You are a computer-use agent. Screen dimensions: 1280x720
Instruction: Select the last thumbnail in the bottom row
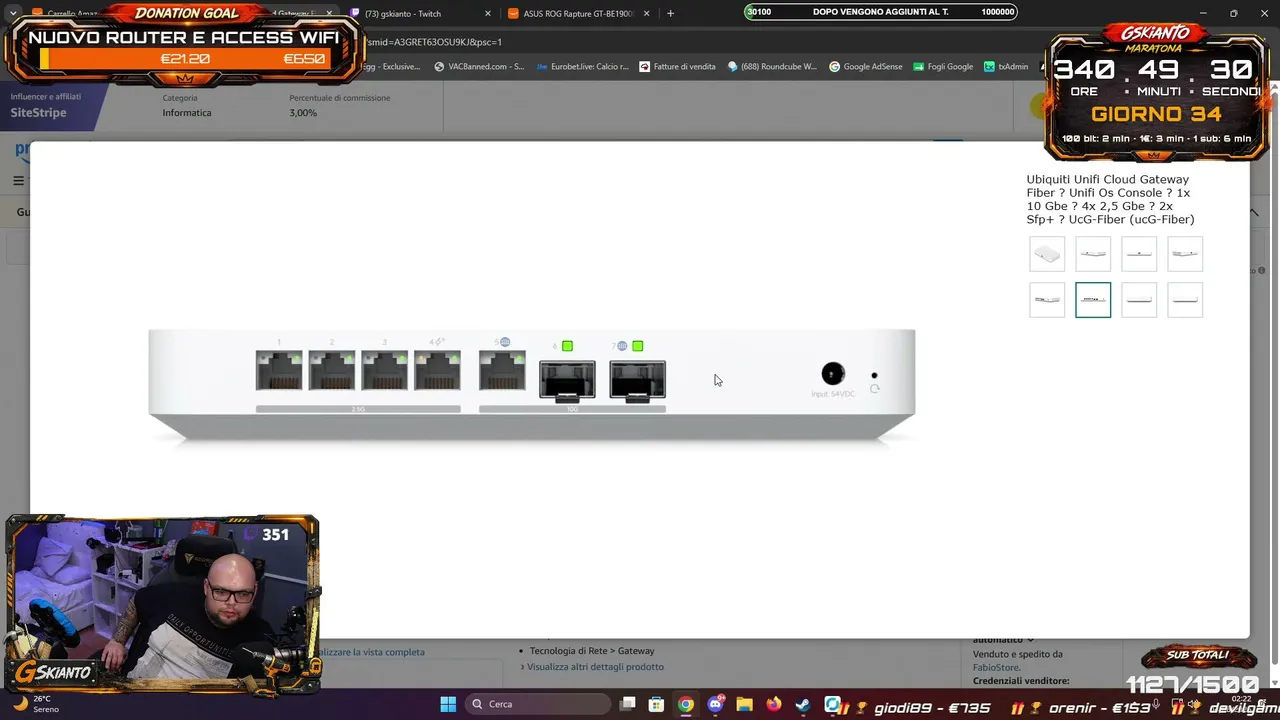point(1185,300)
